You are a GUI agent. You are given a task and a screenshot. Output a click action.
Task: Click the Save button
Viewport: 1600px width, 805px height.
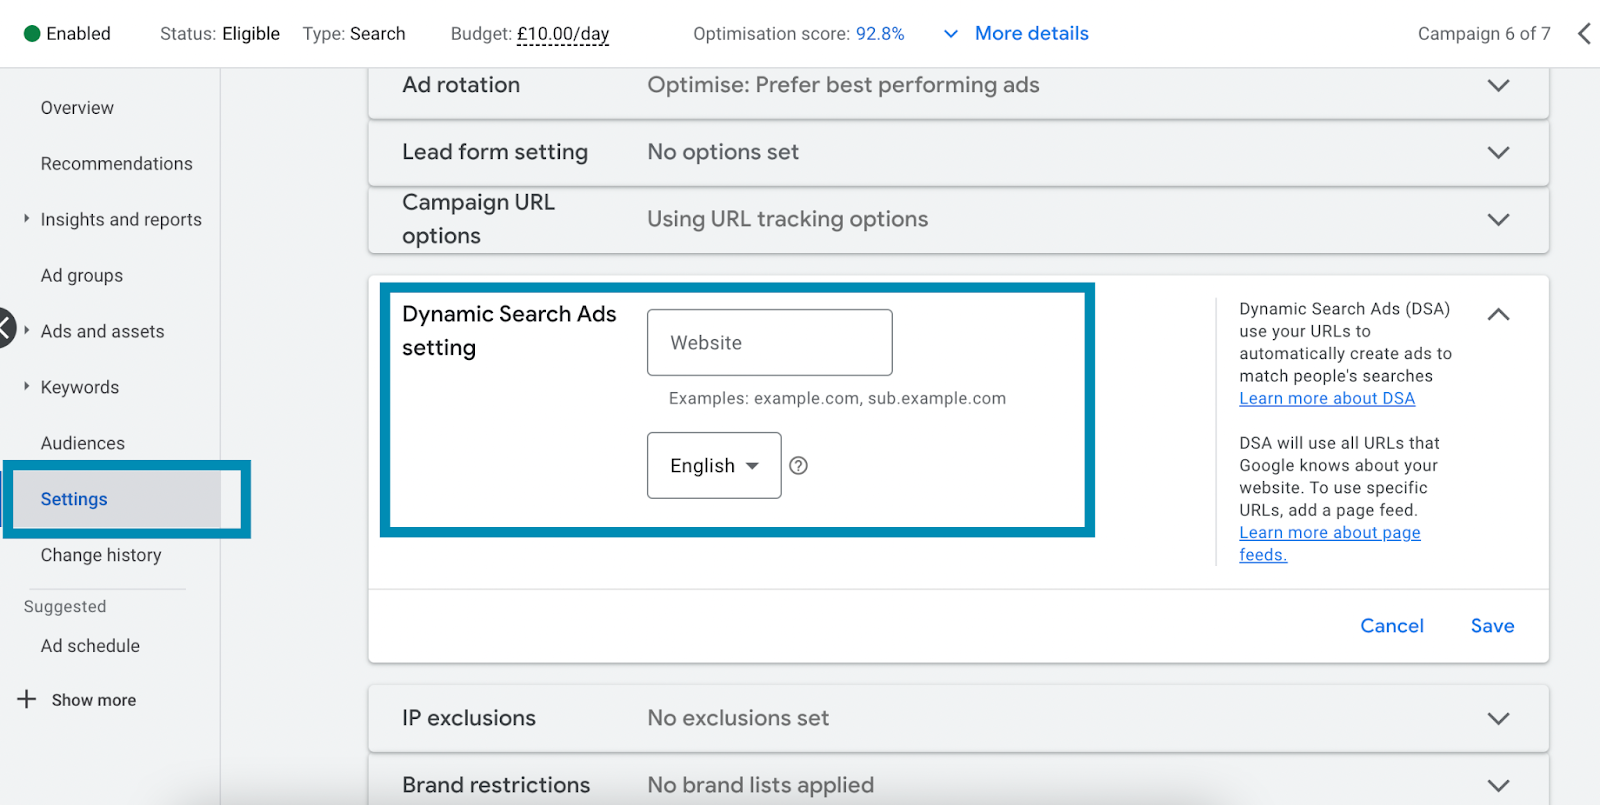click(x=1492, y=626)
